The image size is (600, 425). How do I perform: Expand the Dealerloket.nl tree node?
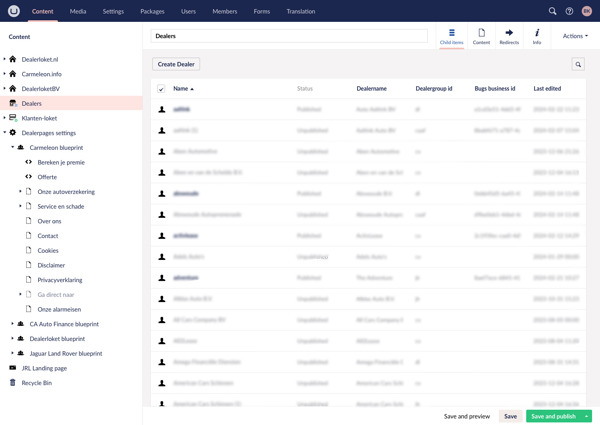coord(4,59)
